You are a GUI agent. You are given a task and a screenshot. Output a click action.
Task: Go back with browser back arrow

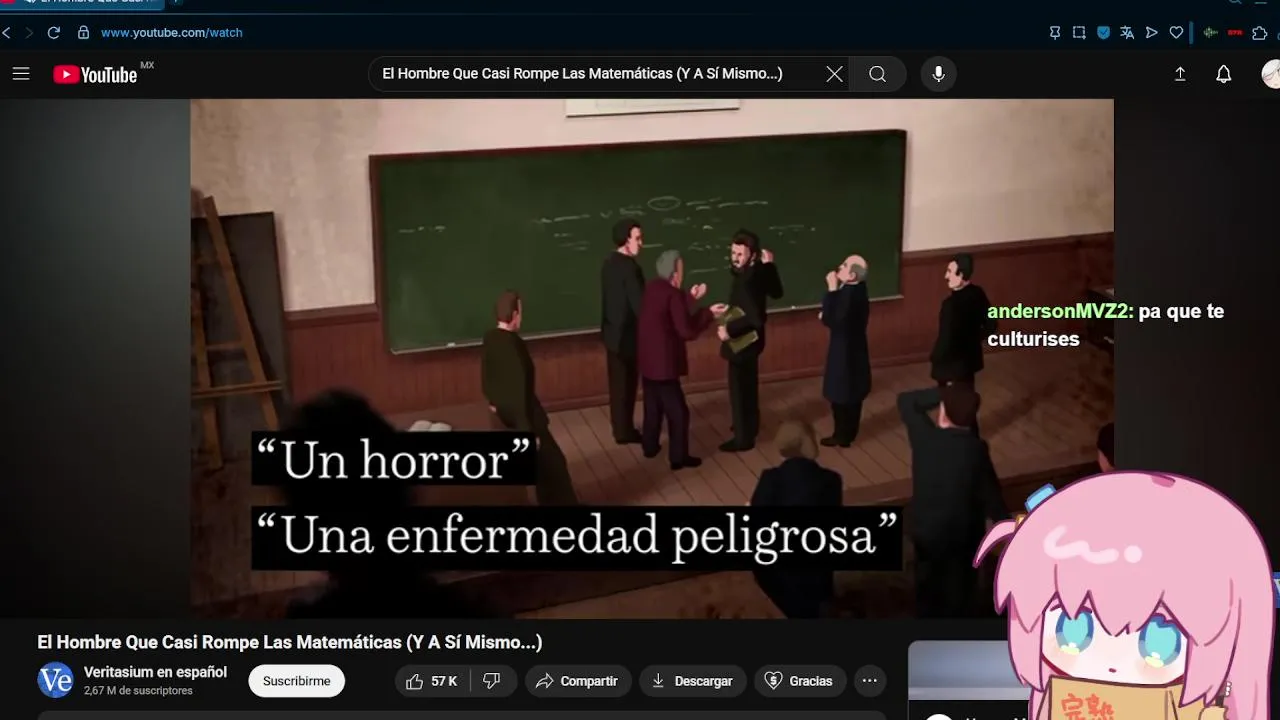(x=7, y=33)
